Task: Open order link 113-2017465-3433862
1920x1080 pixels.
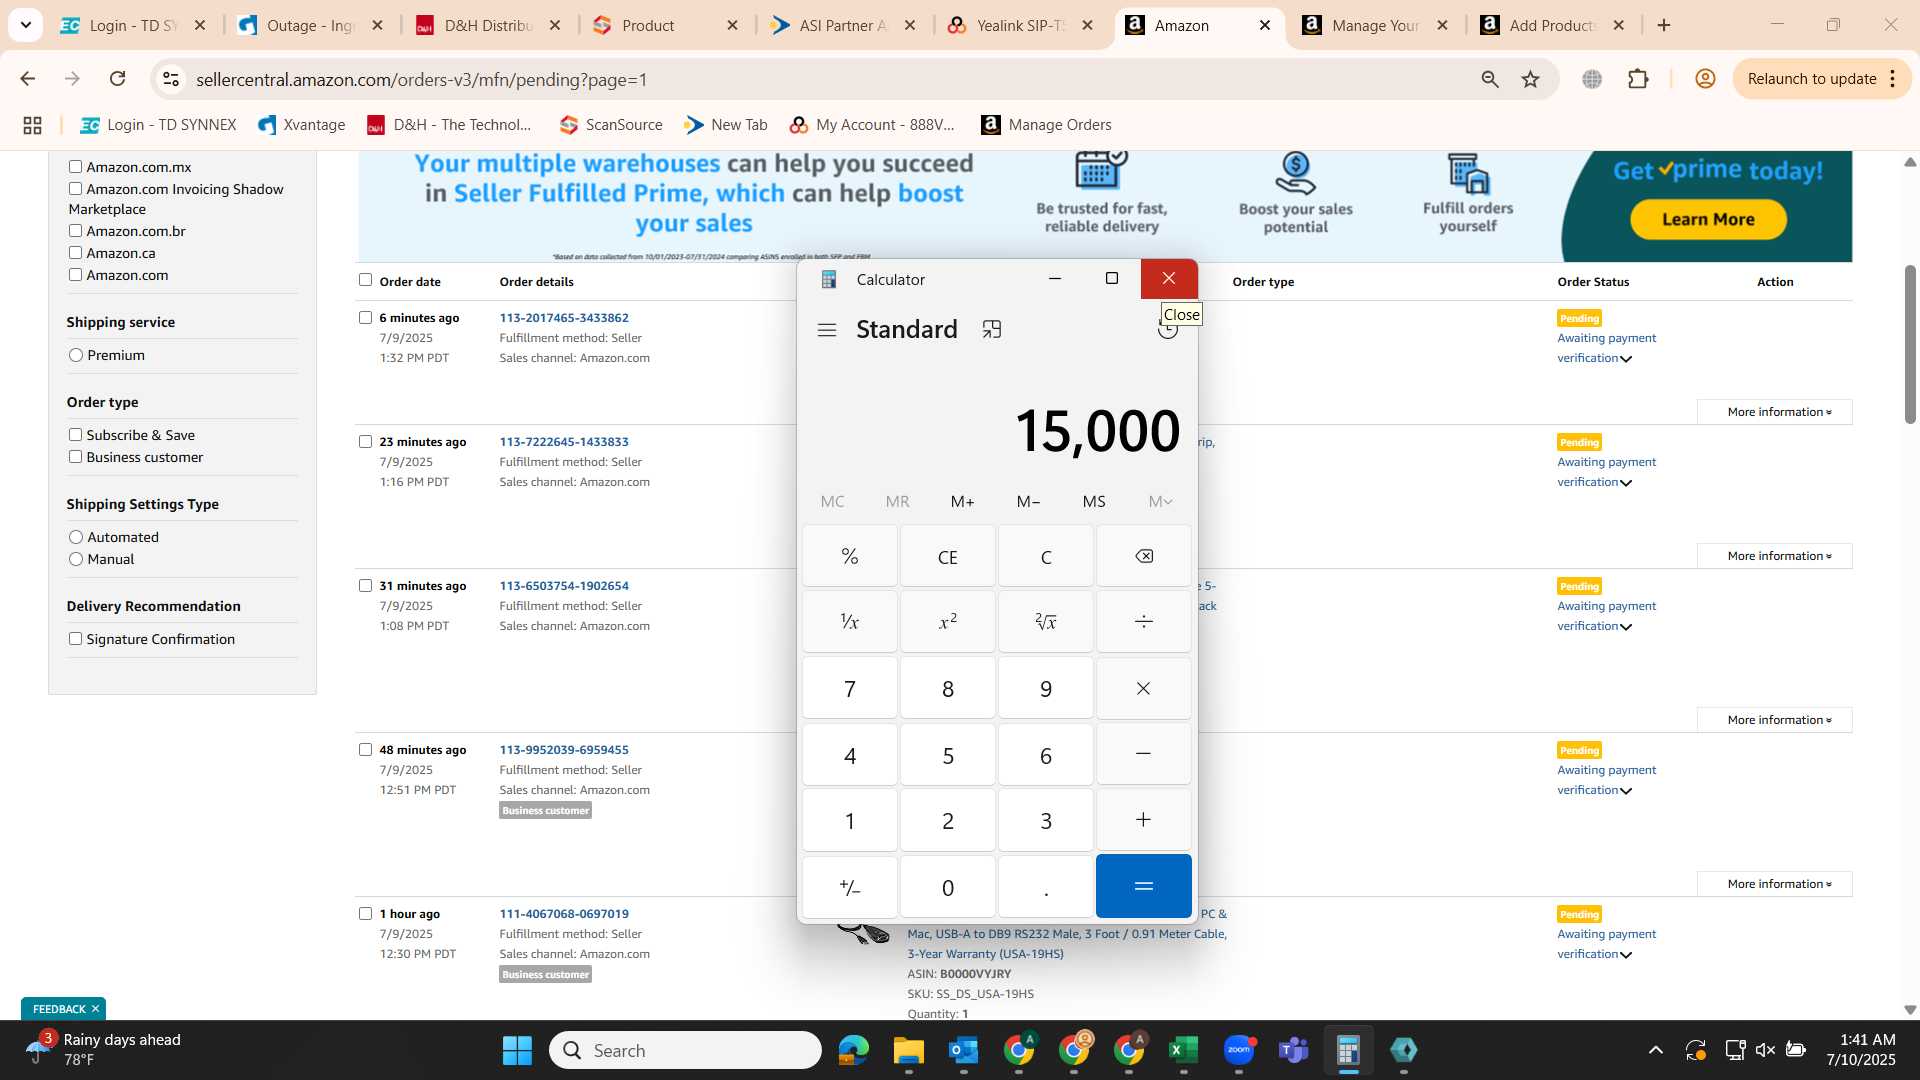Action: pyautogui.click(x=564, y=318)
